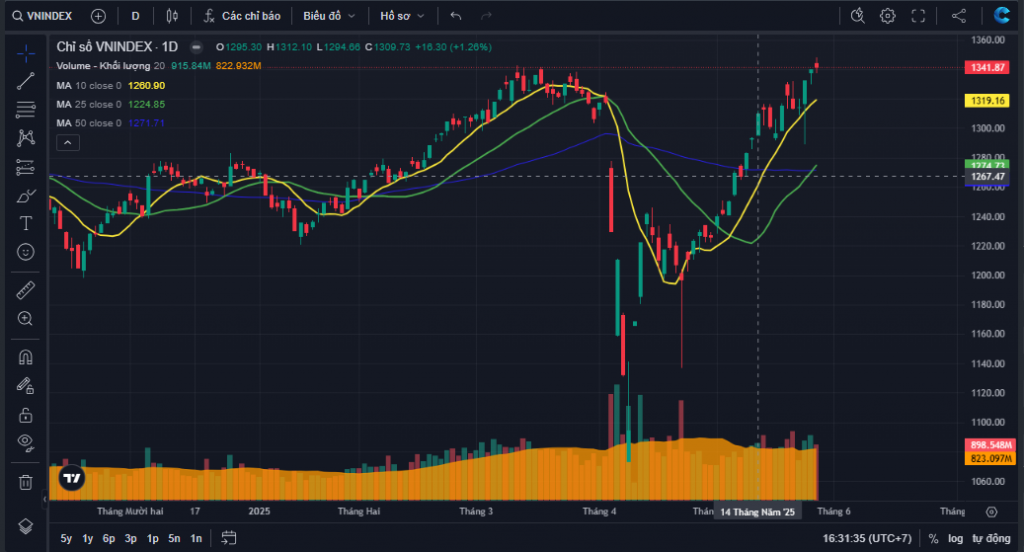Set time range to 5y
The width and height of the screenshot is (1024, 552).
click(66, 539)
